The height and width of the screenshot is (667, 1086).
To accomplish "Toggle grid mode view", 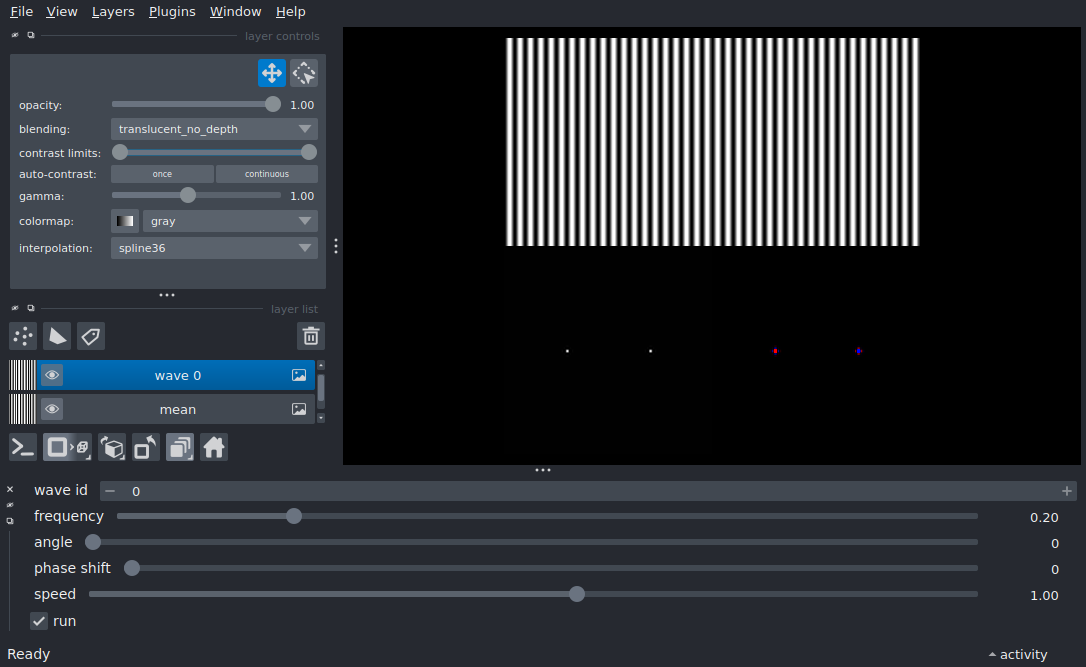I will [x=180, y=447].
